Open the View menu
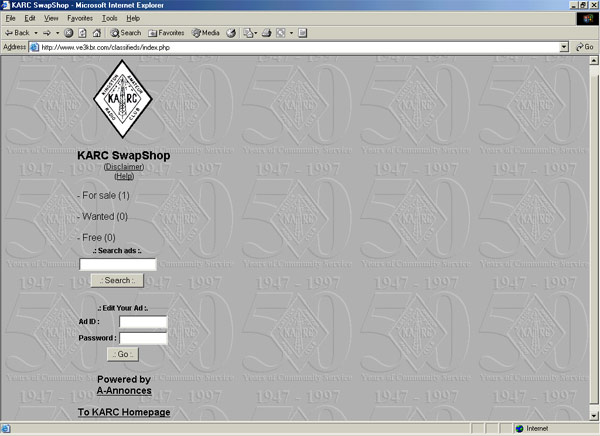600x436 pixels. click(51, 18)
